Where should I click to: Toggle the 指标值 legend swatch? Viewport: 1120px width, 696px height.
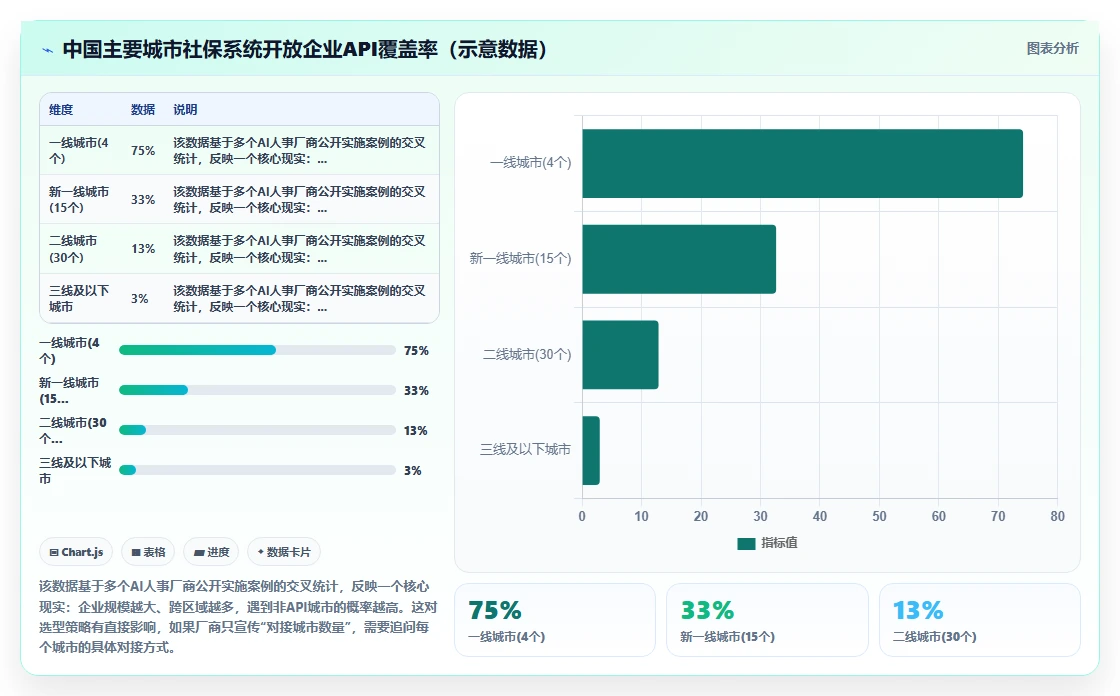[746, 543]
